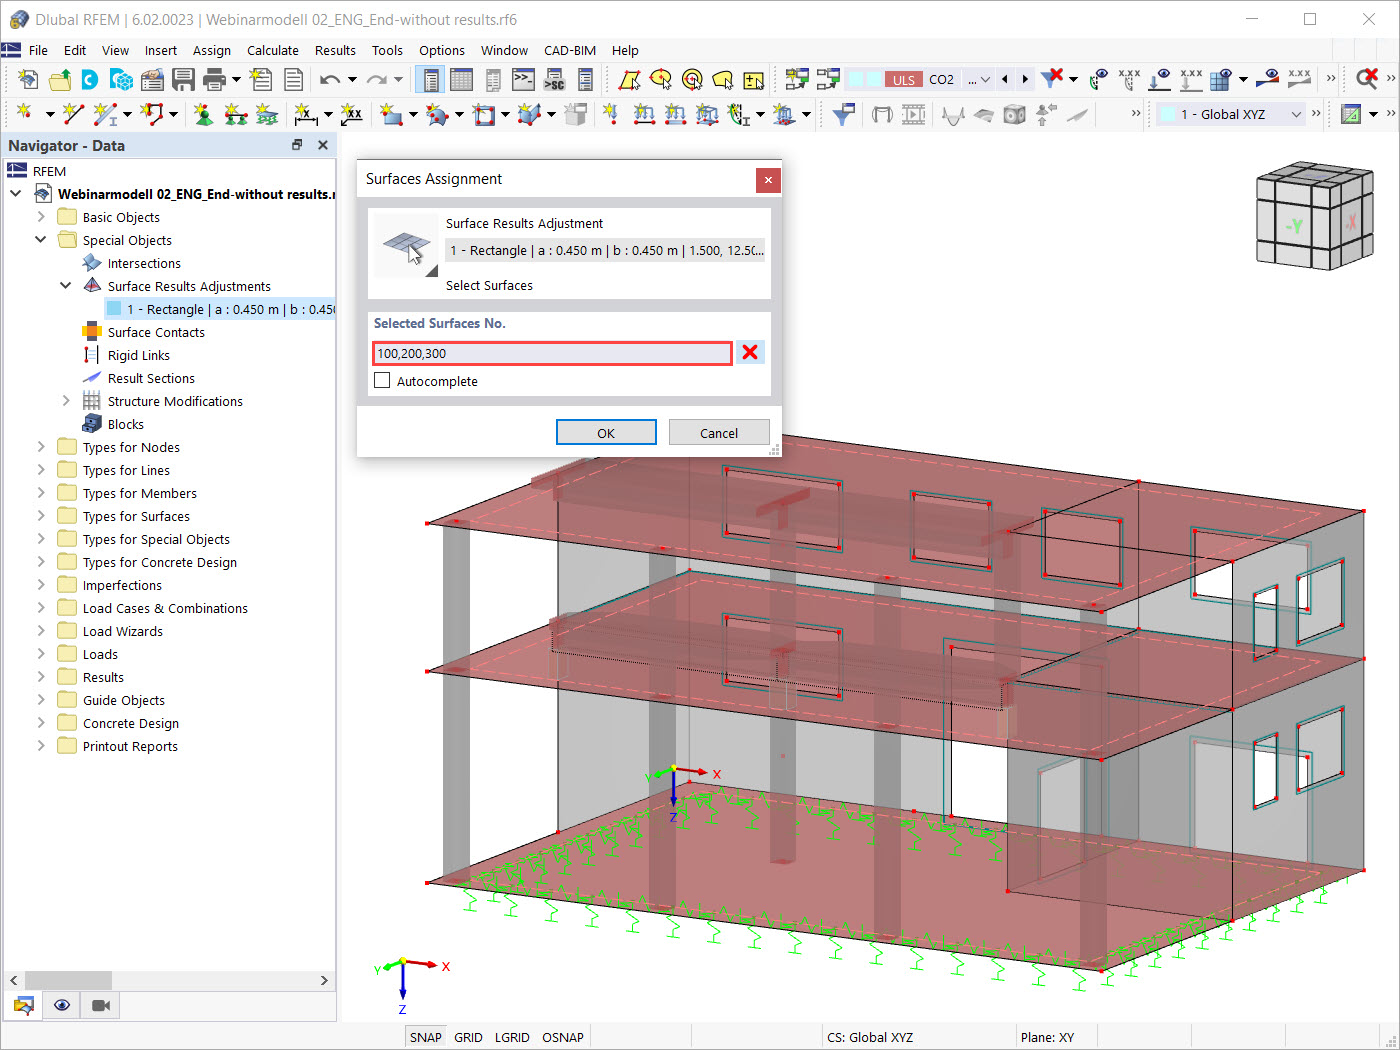Collapse the Special Objects folder
Screen dimensions: 1400x1050
point(41,239)
